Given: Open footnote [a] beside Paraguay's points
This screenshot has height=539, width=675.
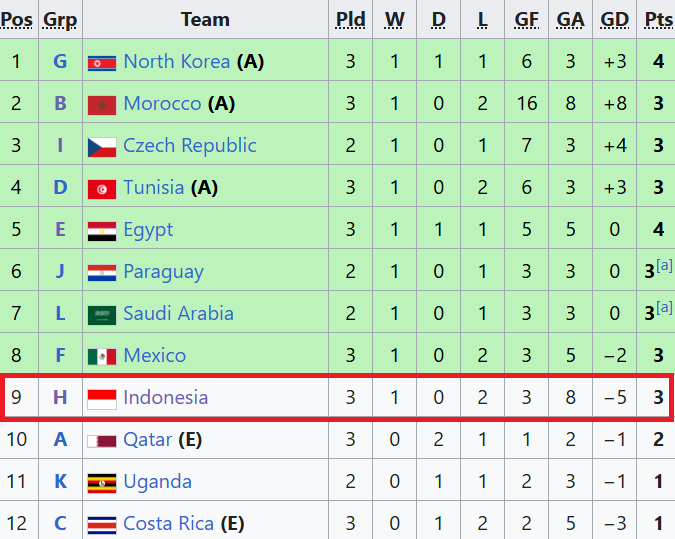Looking at the screenshot, I should point(664,265).
